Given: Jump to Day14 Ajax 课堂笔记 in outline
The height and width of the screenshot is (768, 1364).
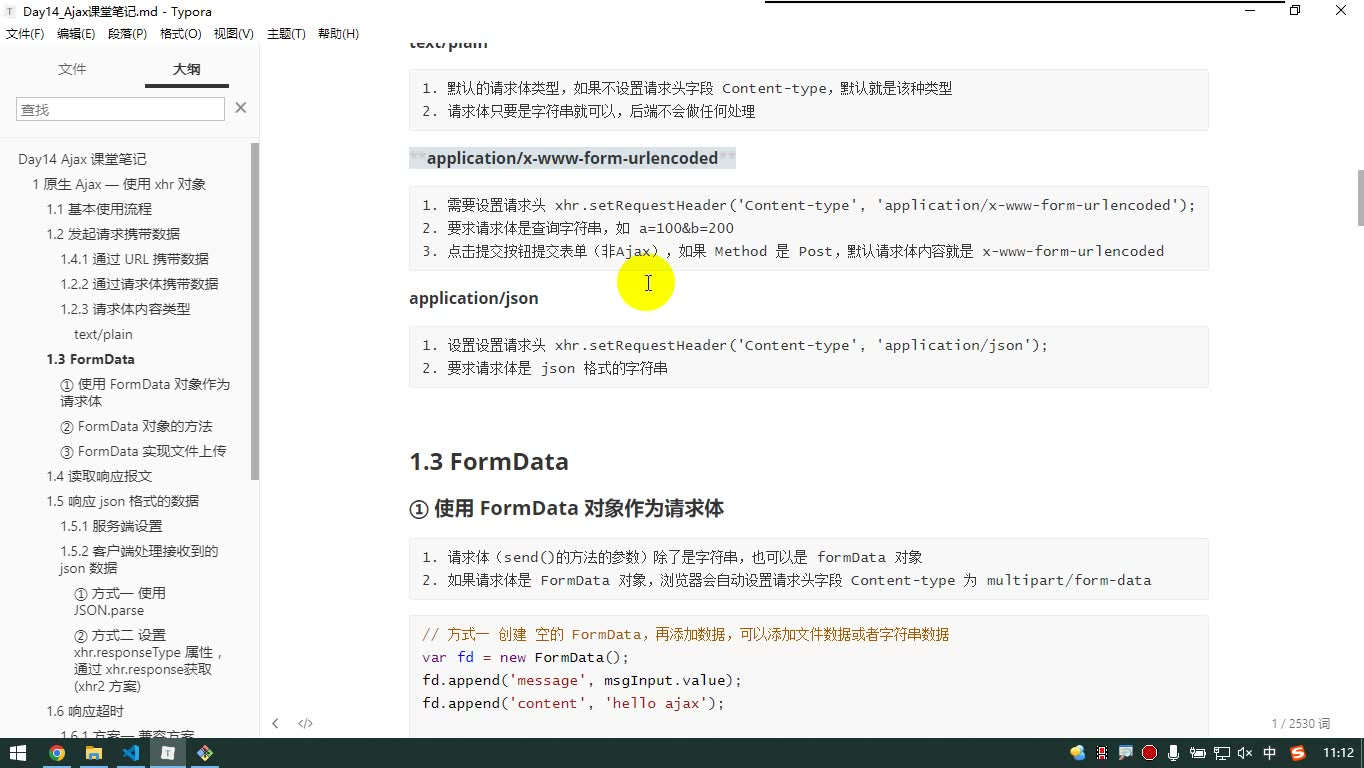Looking at the screenshot, I should (x=82, y=159).
